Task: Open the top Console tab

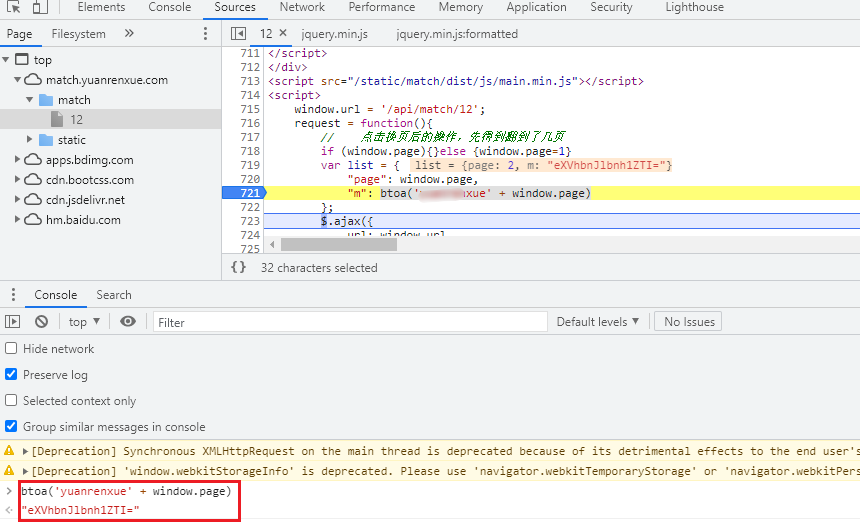Action: pyautogui.click(x=169, y=7)
